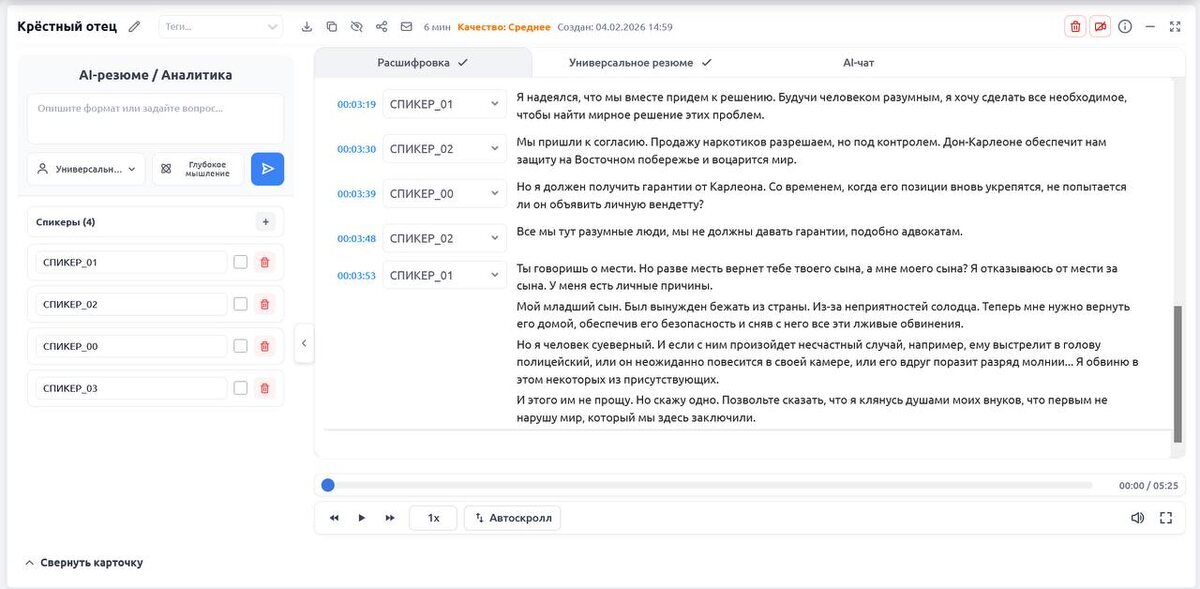1200x589 pixels.
Task: Collapse the card via Свернуть карточку
Action: point(84,563)
